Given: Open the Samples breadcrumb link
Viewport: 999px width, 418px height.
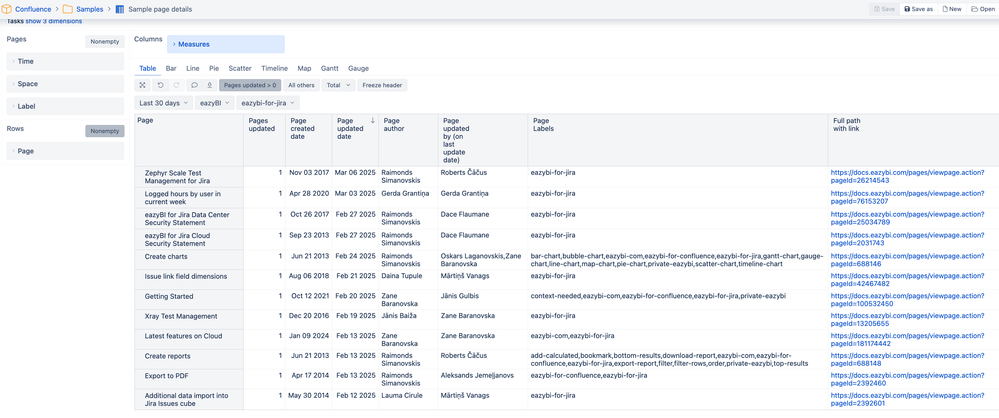Looking at the screenshot, I should point(90,10).
